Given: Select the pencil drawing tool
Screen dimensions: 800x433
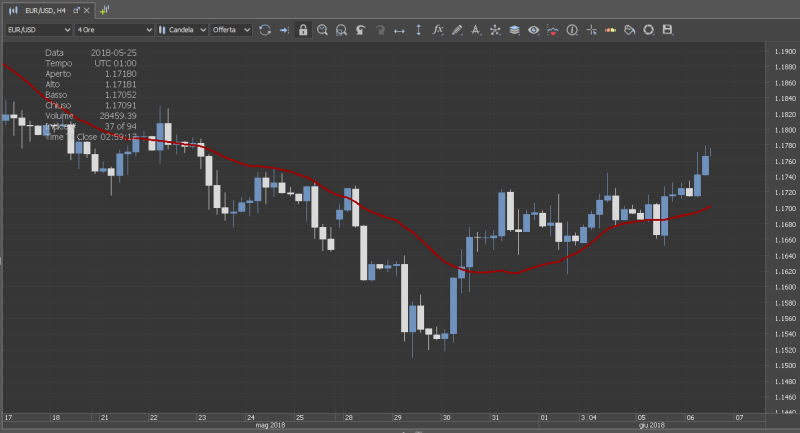Looking at the screenshot, I should pyautogui.click(x=456, y=30).
